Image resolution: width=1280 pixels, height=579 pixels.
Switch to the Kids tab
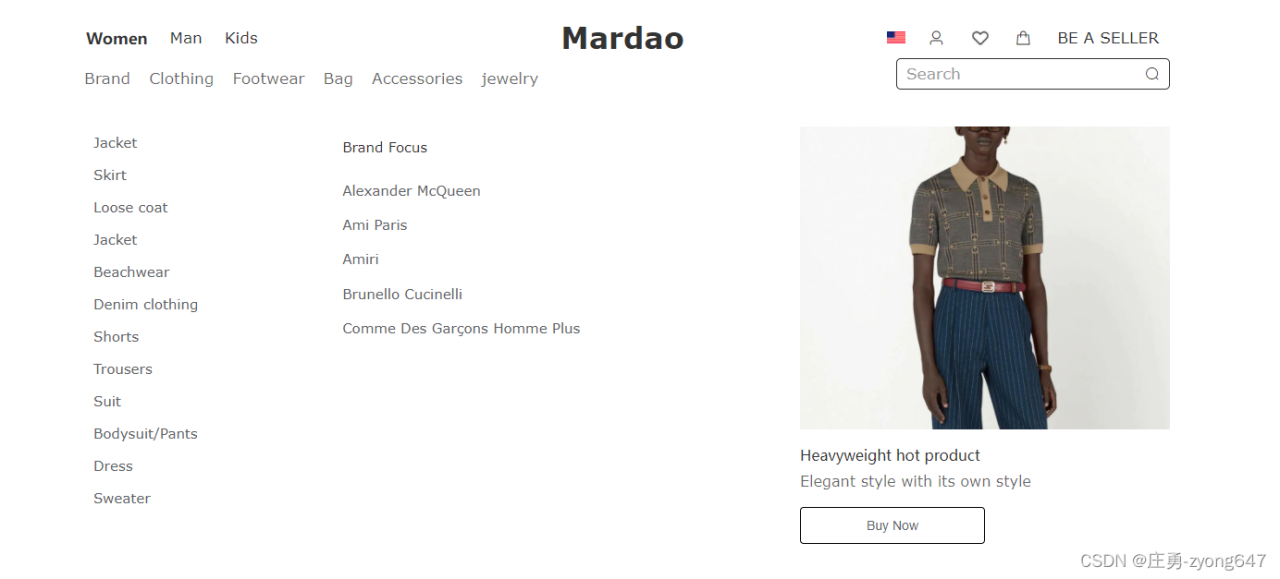(241, 38)
